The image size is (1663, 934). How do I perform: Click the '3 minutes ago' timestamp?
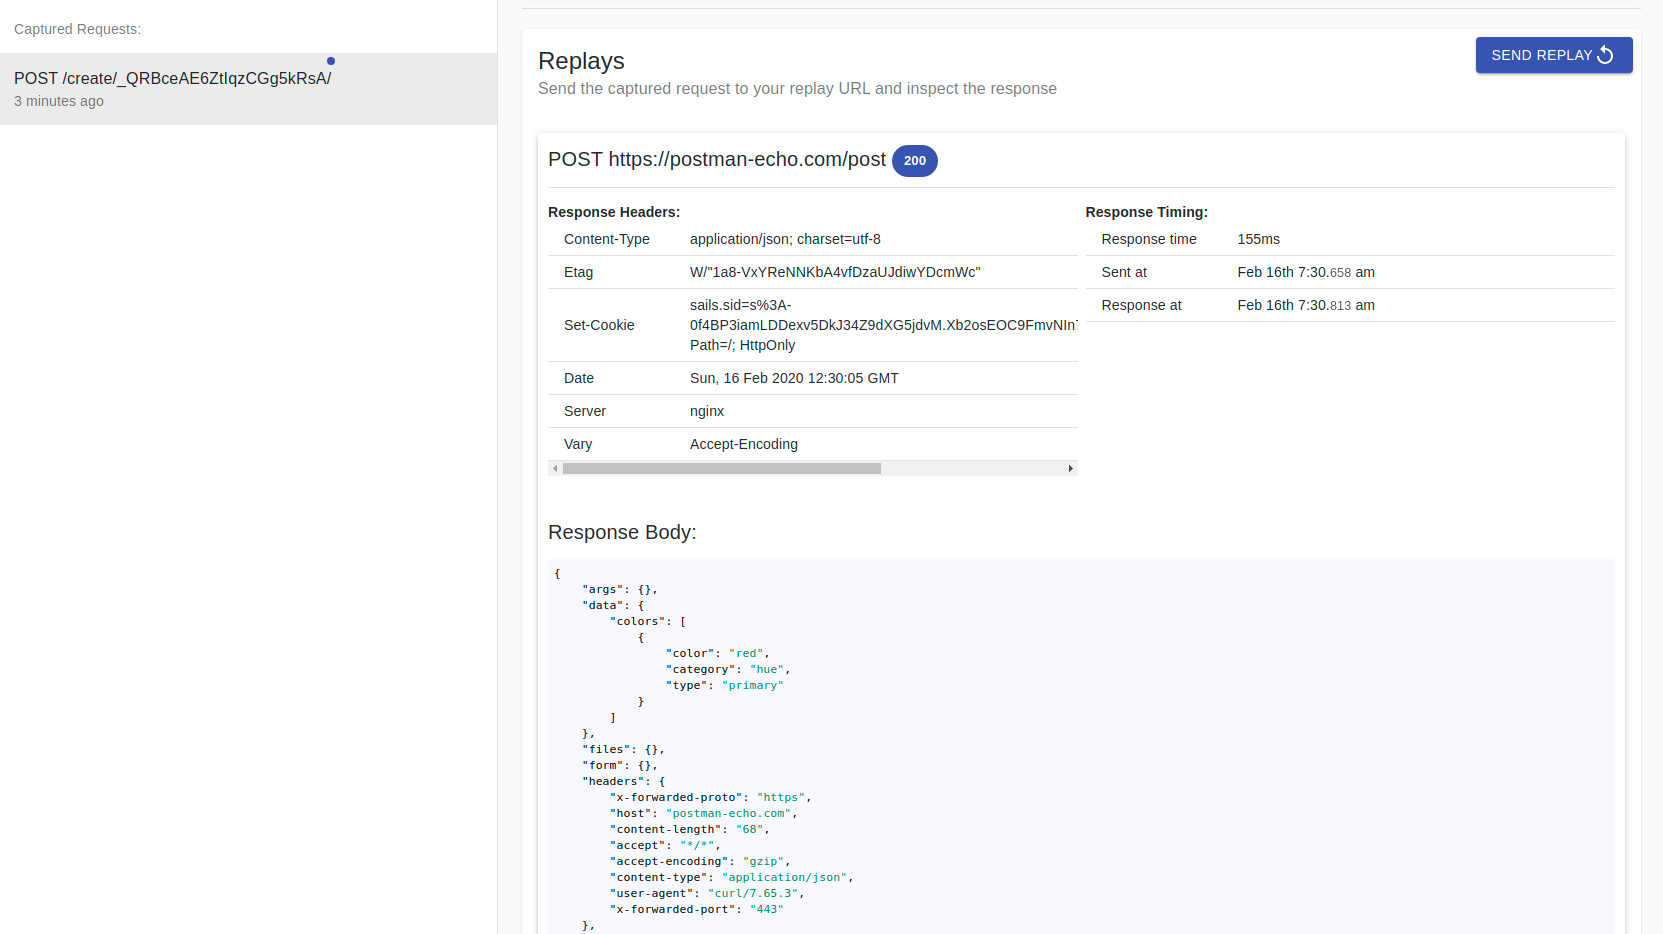[59, 101]
